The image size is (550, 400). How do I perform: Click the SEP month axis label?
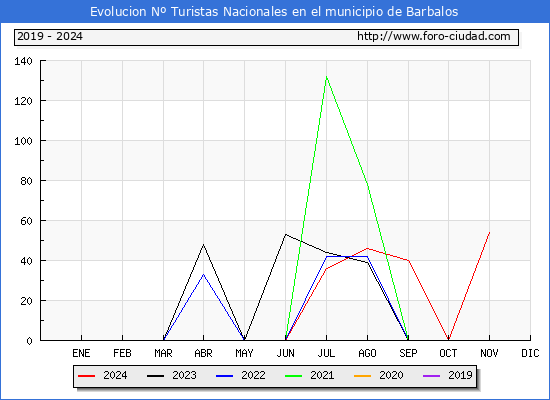(x=408, y=353)
